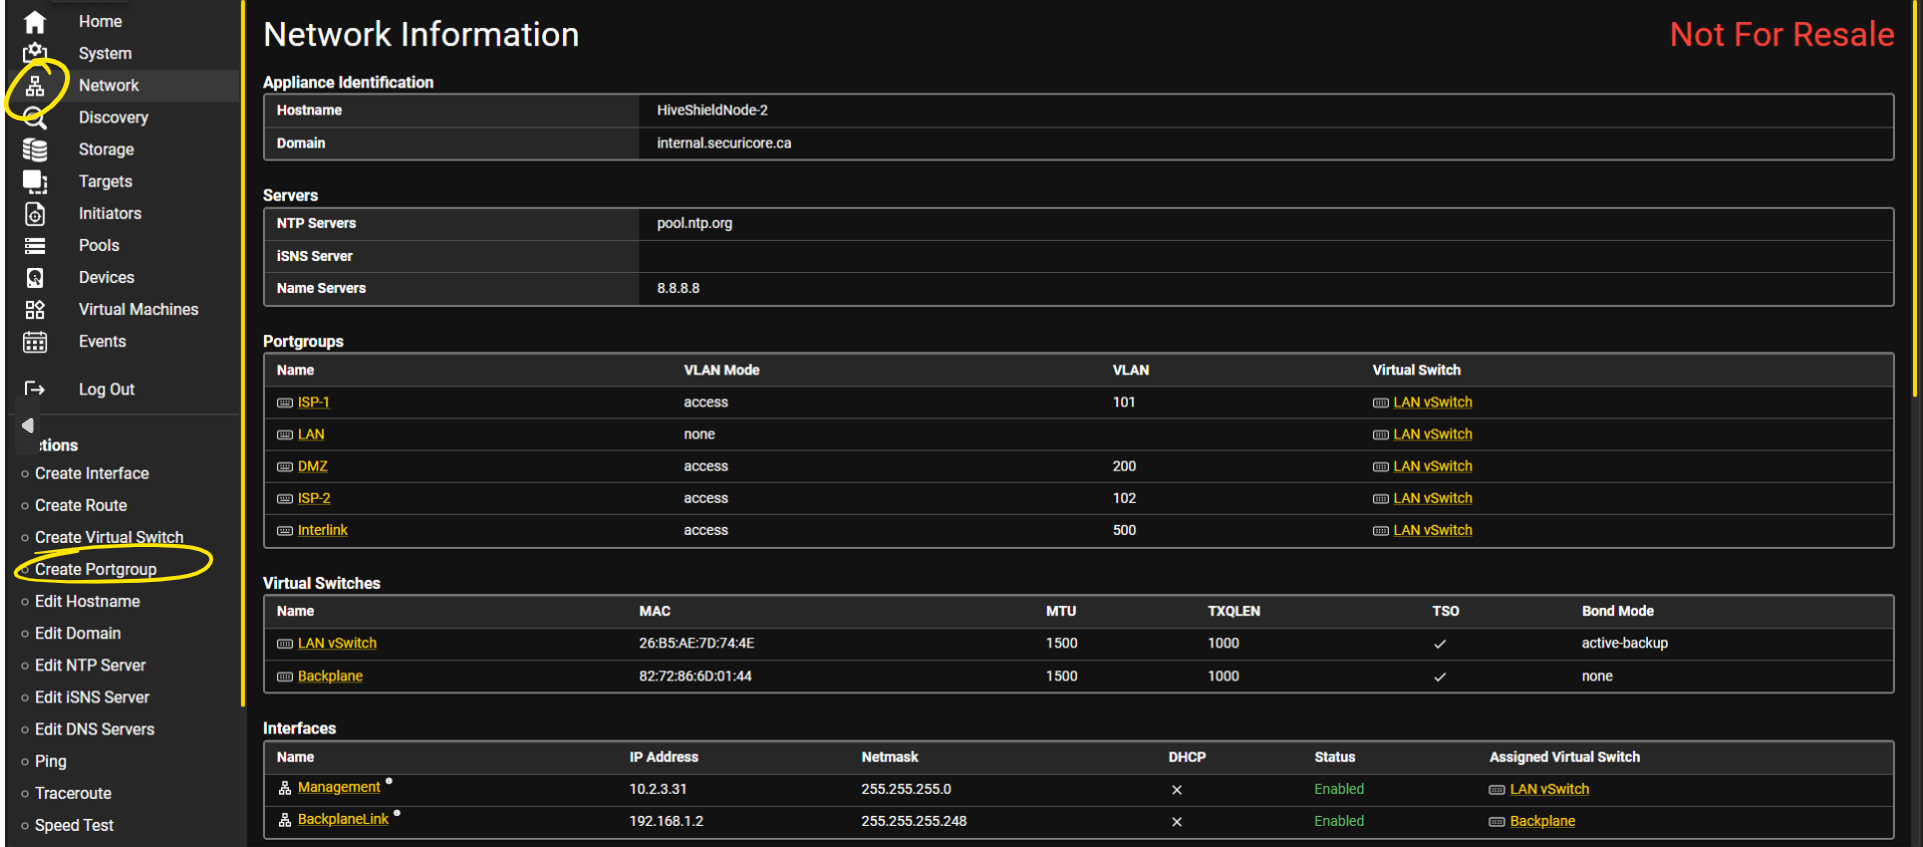Click the Home house icon
This screenshot has height=847, width=1923.
[35, 21]
